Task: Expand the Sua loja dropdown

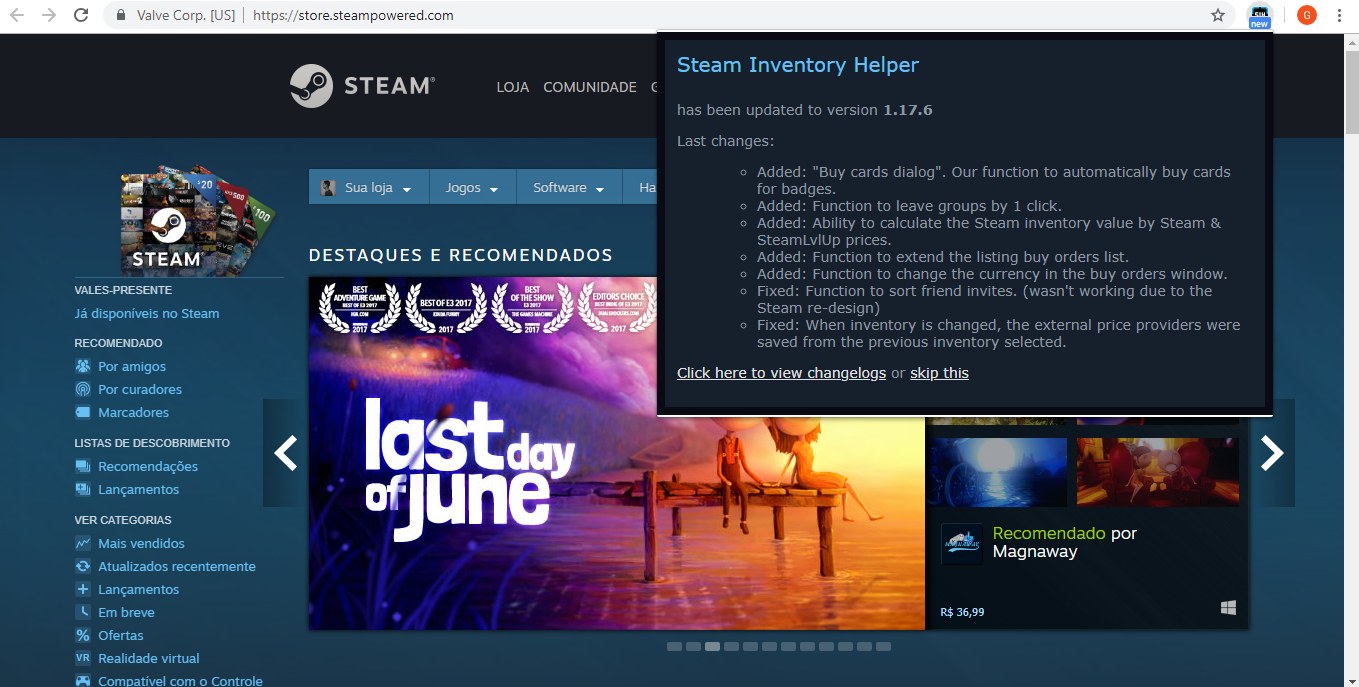Action: 369,187
